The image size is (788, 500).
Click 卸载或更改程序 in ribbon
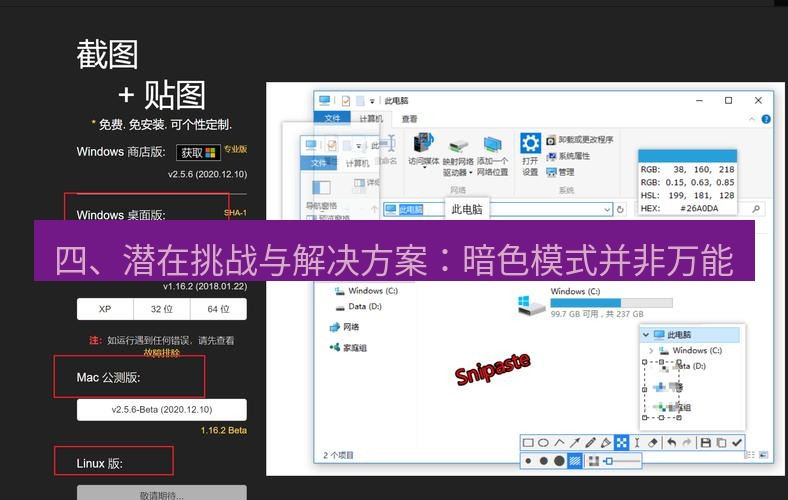(580, 140)
